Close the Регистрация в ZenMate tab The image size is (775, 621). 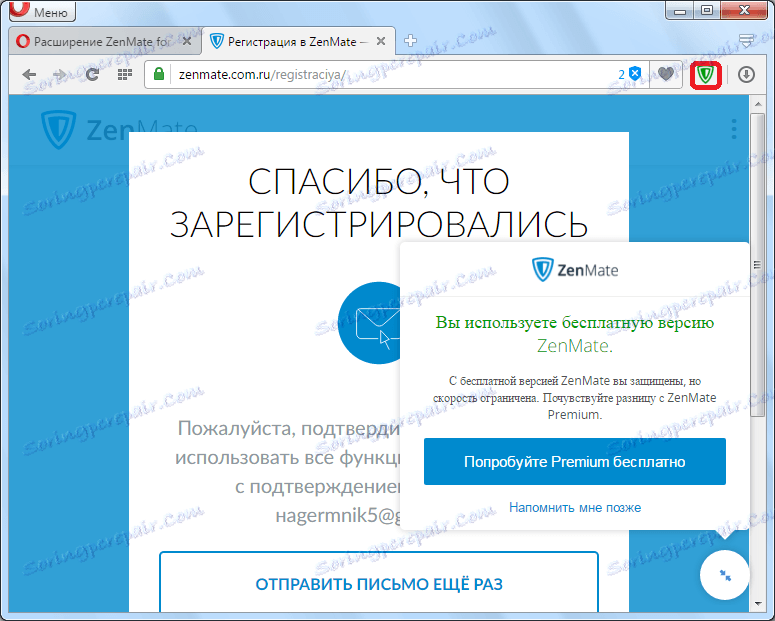point(381,42)
